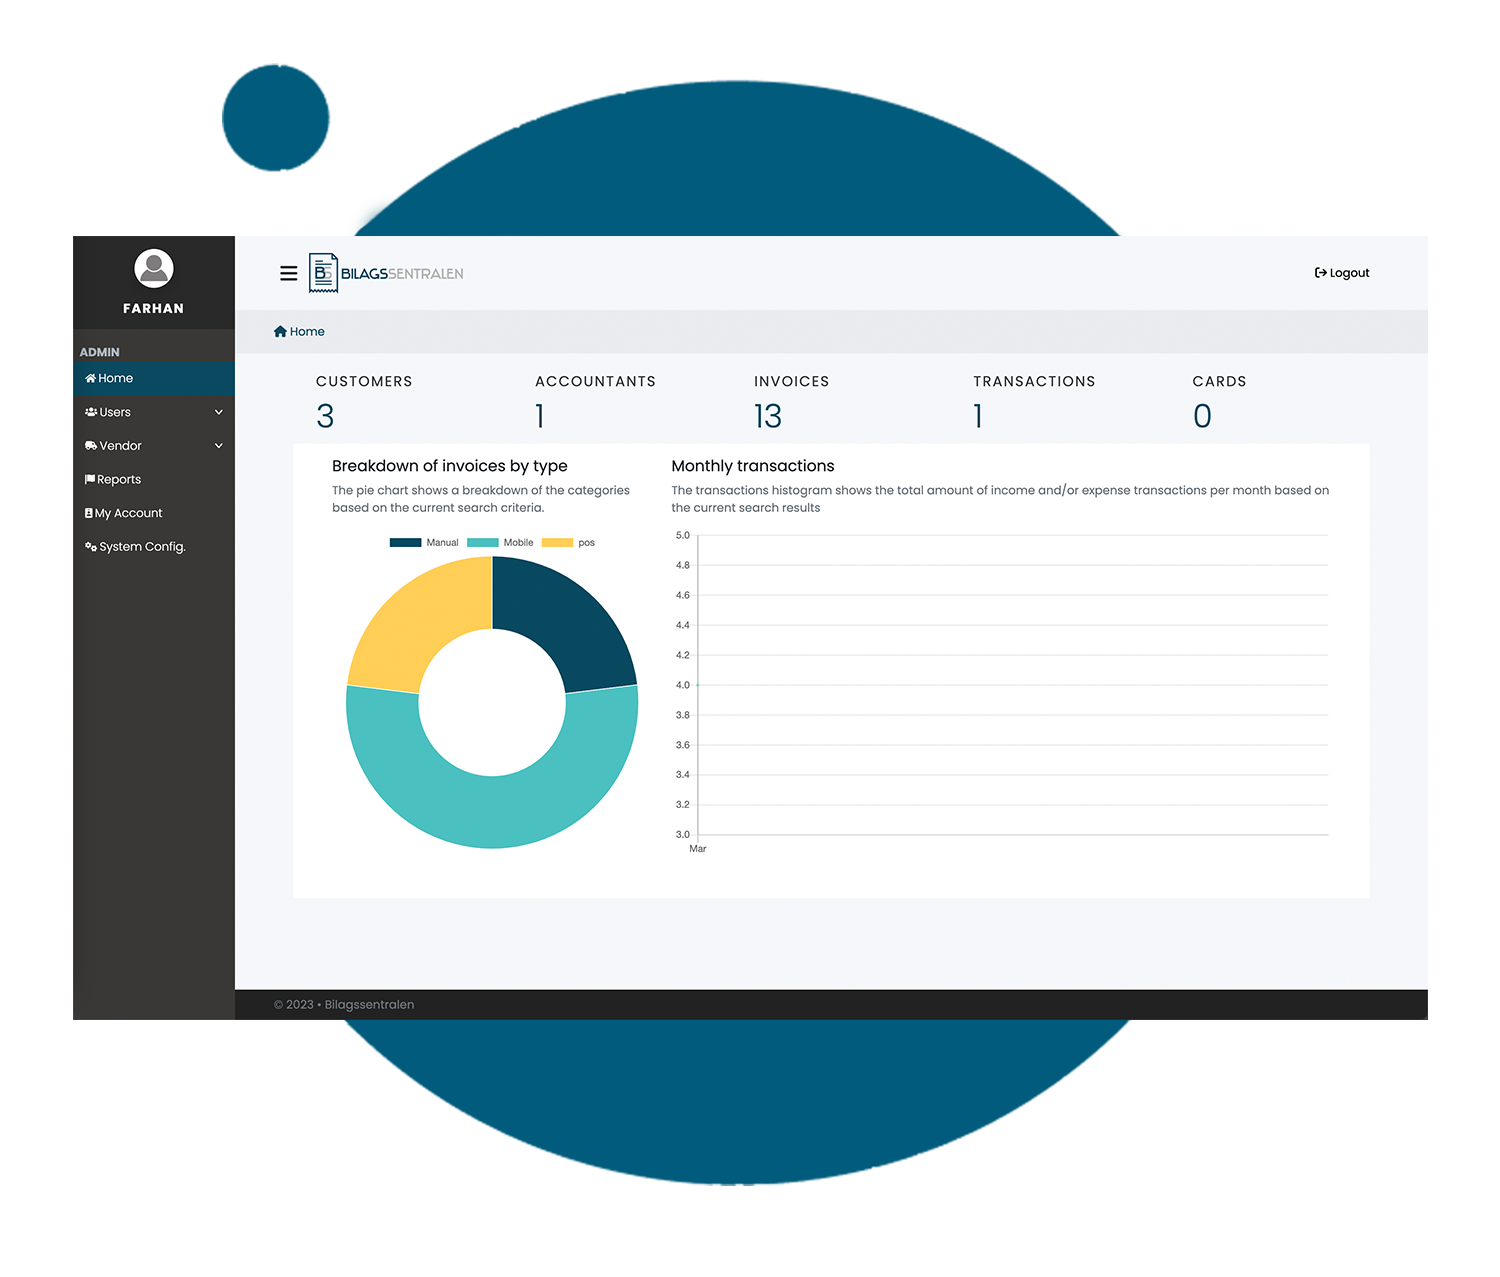
Task: Click the Home breadcrumb link
Action: [x=307, y=332]
